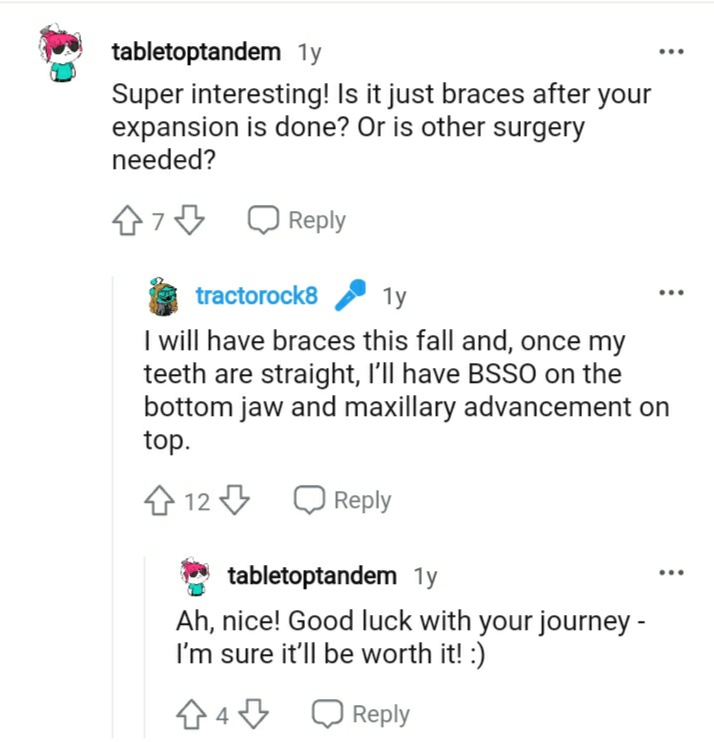This screenshot has height=742, width=714.
Task: Downvote the comment with 4 points
Action: click(x=254, y=715)
